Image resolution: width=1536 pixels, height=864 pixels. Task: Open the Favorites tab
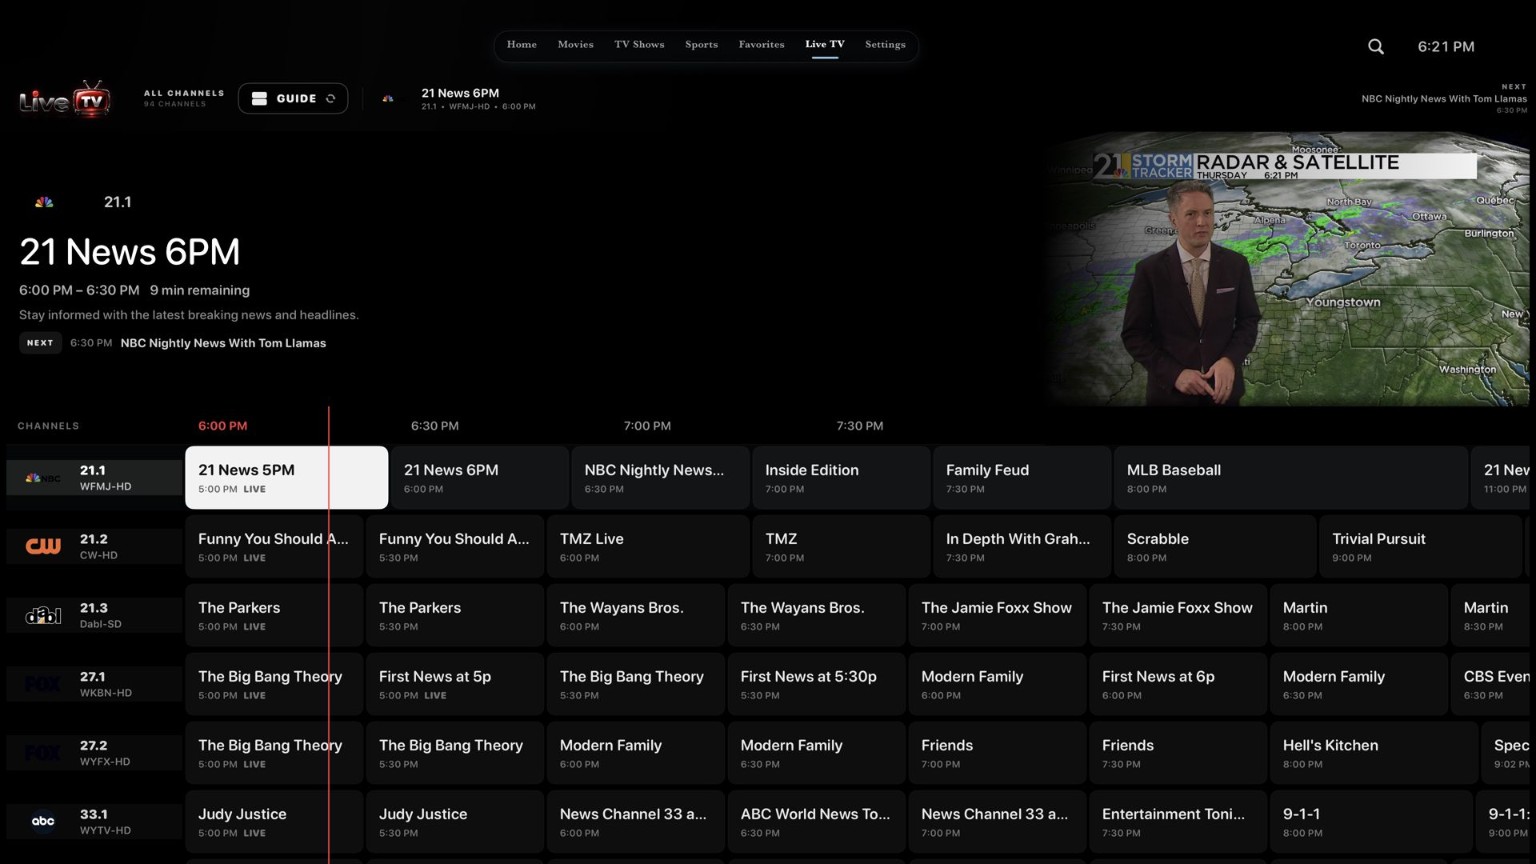[x=761, y=45]
